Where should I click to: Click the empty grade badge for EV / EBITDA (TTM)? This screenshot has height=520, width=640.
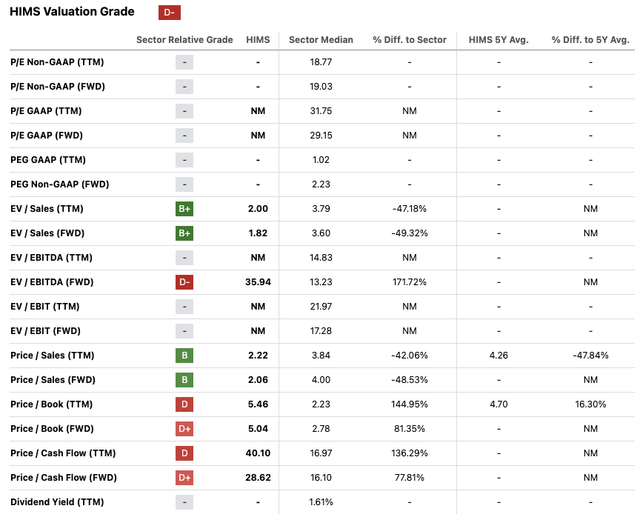tap(184, 258)
